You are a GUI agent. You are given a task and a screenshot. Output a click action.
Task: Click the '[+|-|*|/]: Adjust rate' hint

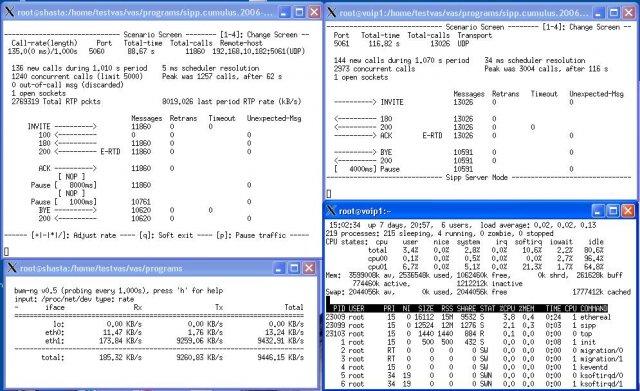tap(73, 235)
